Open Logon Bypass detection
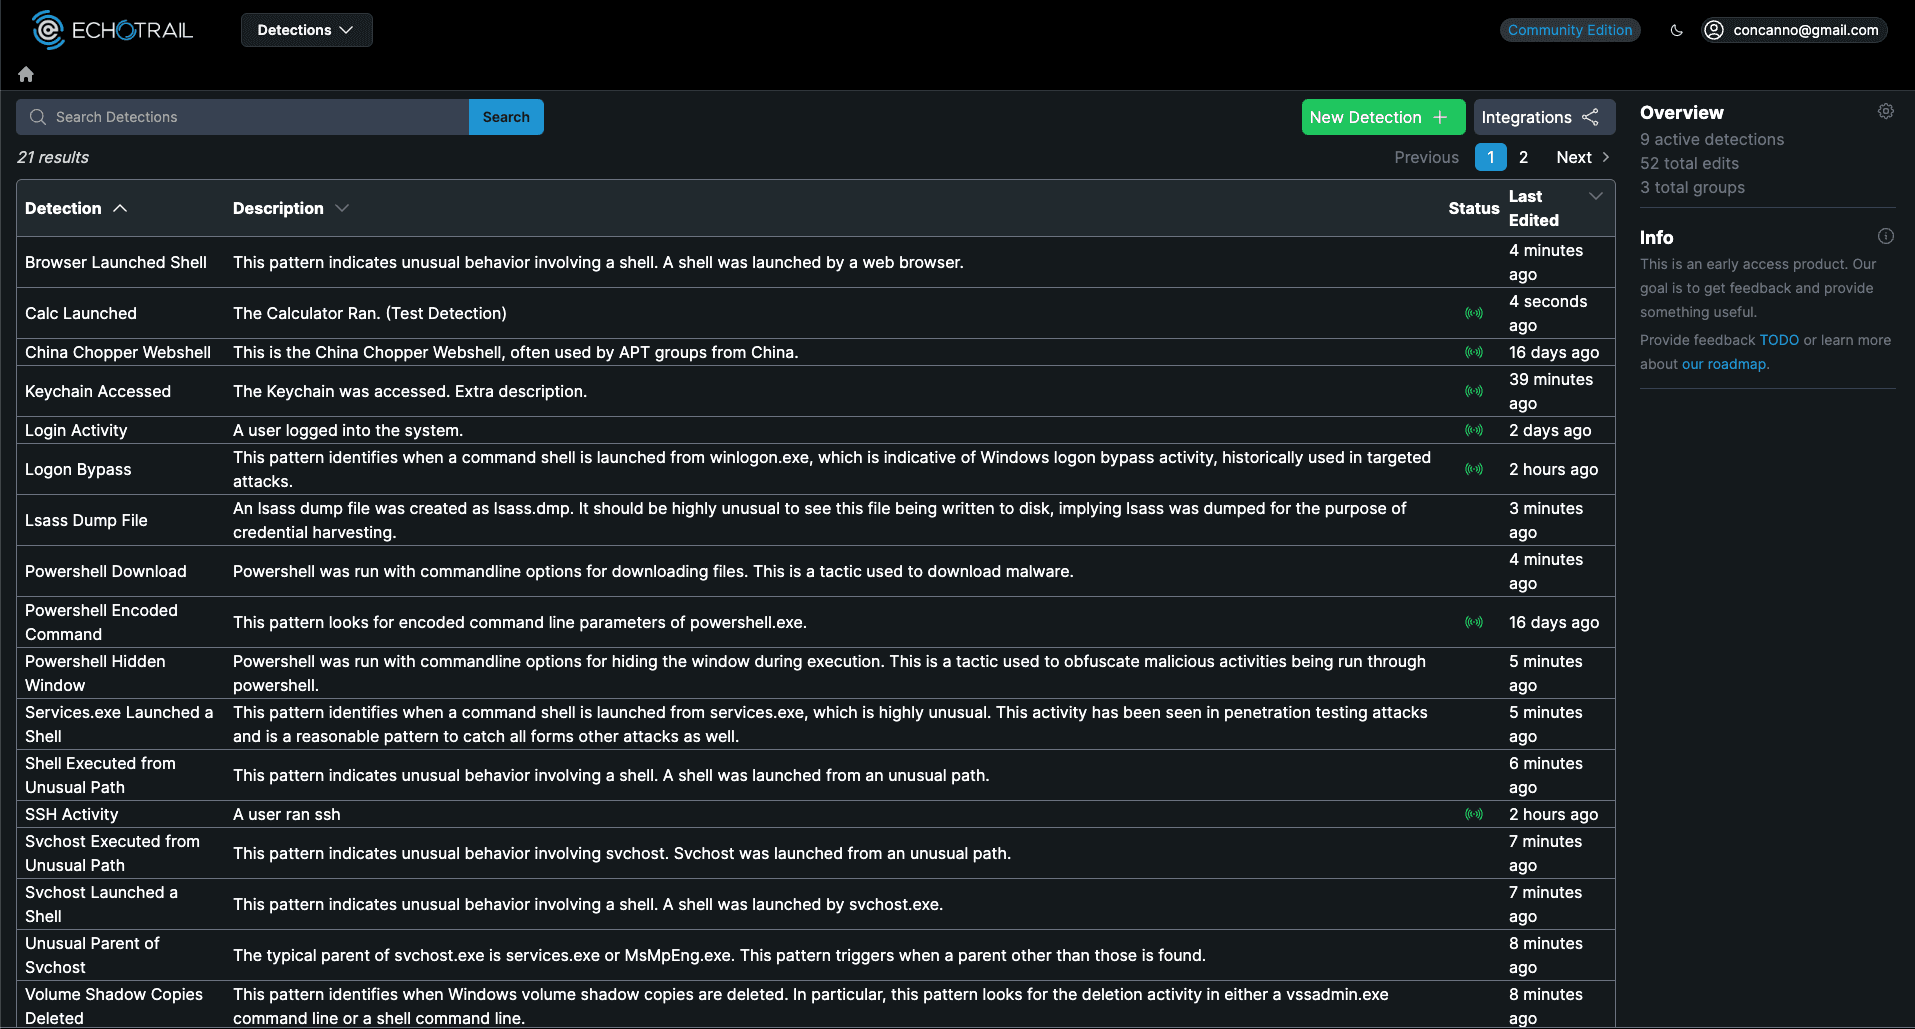1915x1029 pixels. pos(78,469)
